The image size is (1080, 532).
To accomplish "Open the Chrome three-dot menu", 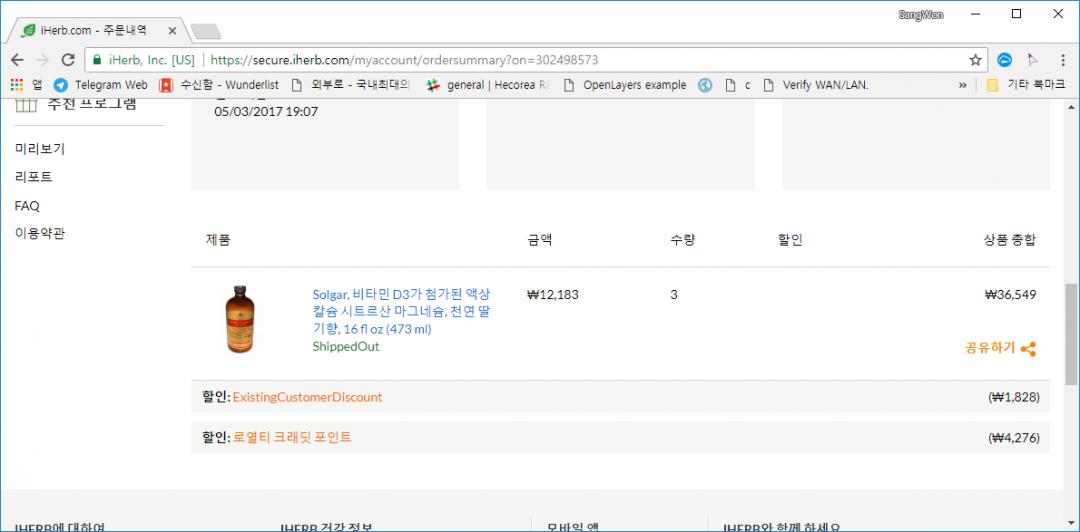I will click(x=1060, y=60).
